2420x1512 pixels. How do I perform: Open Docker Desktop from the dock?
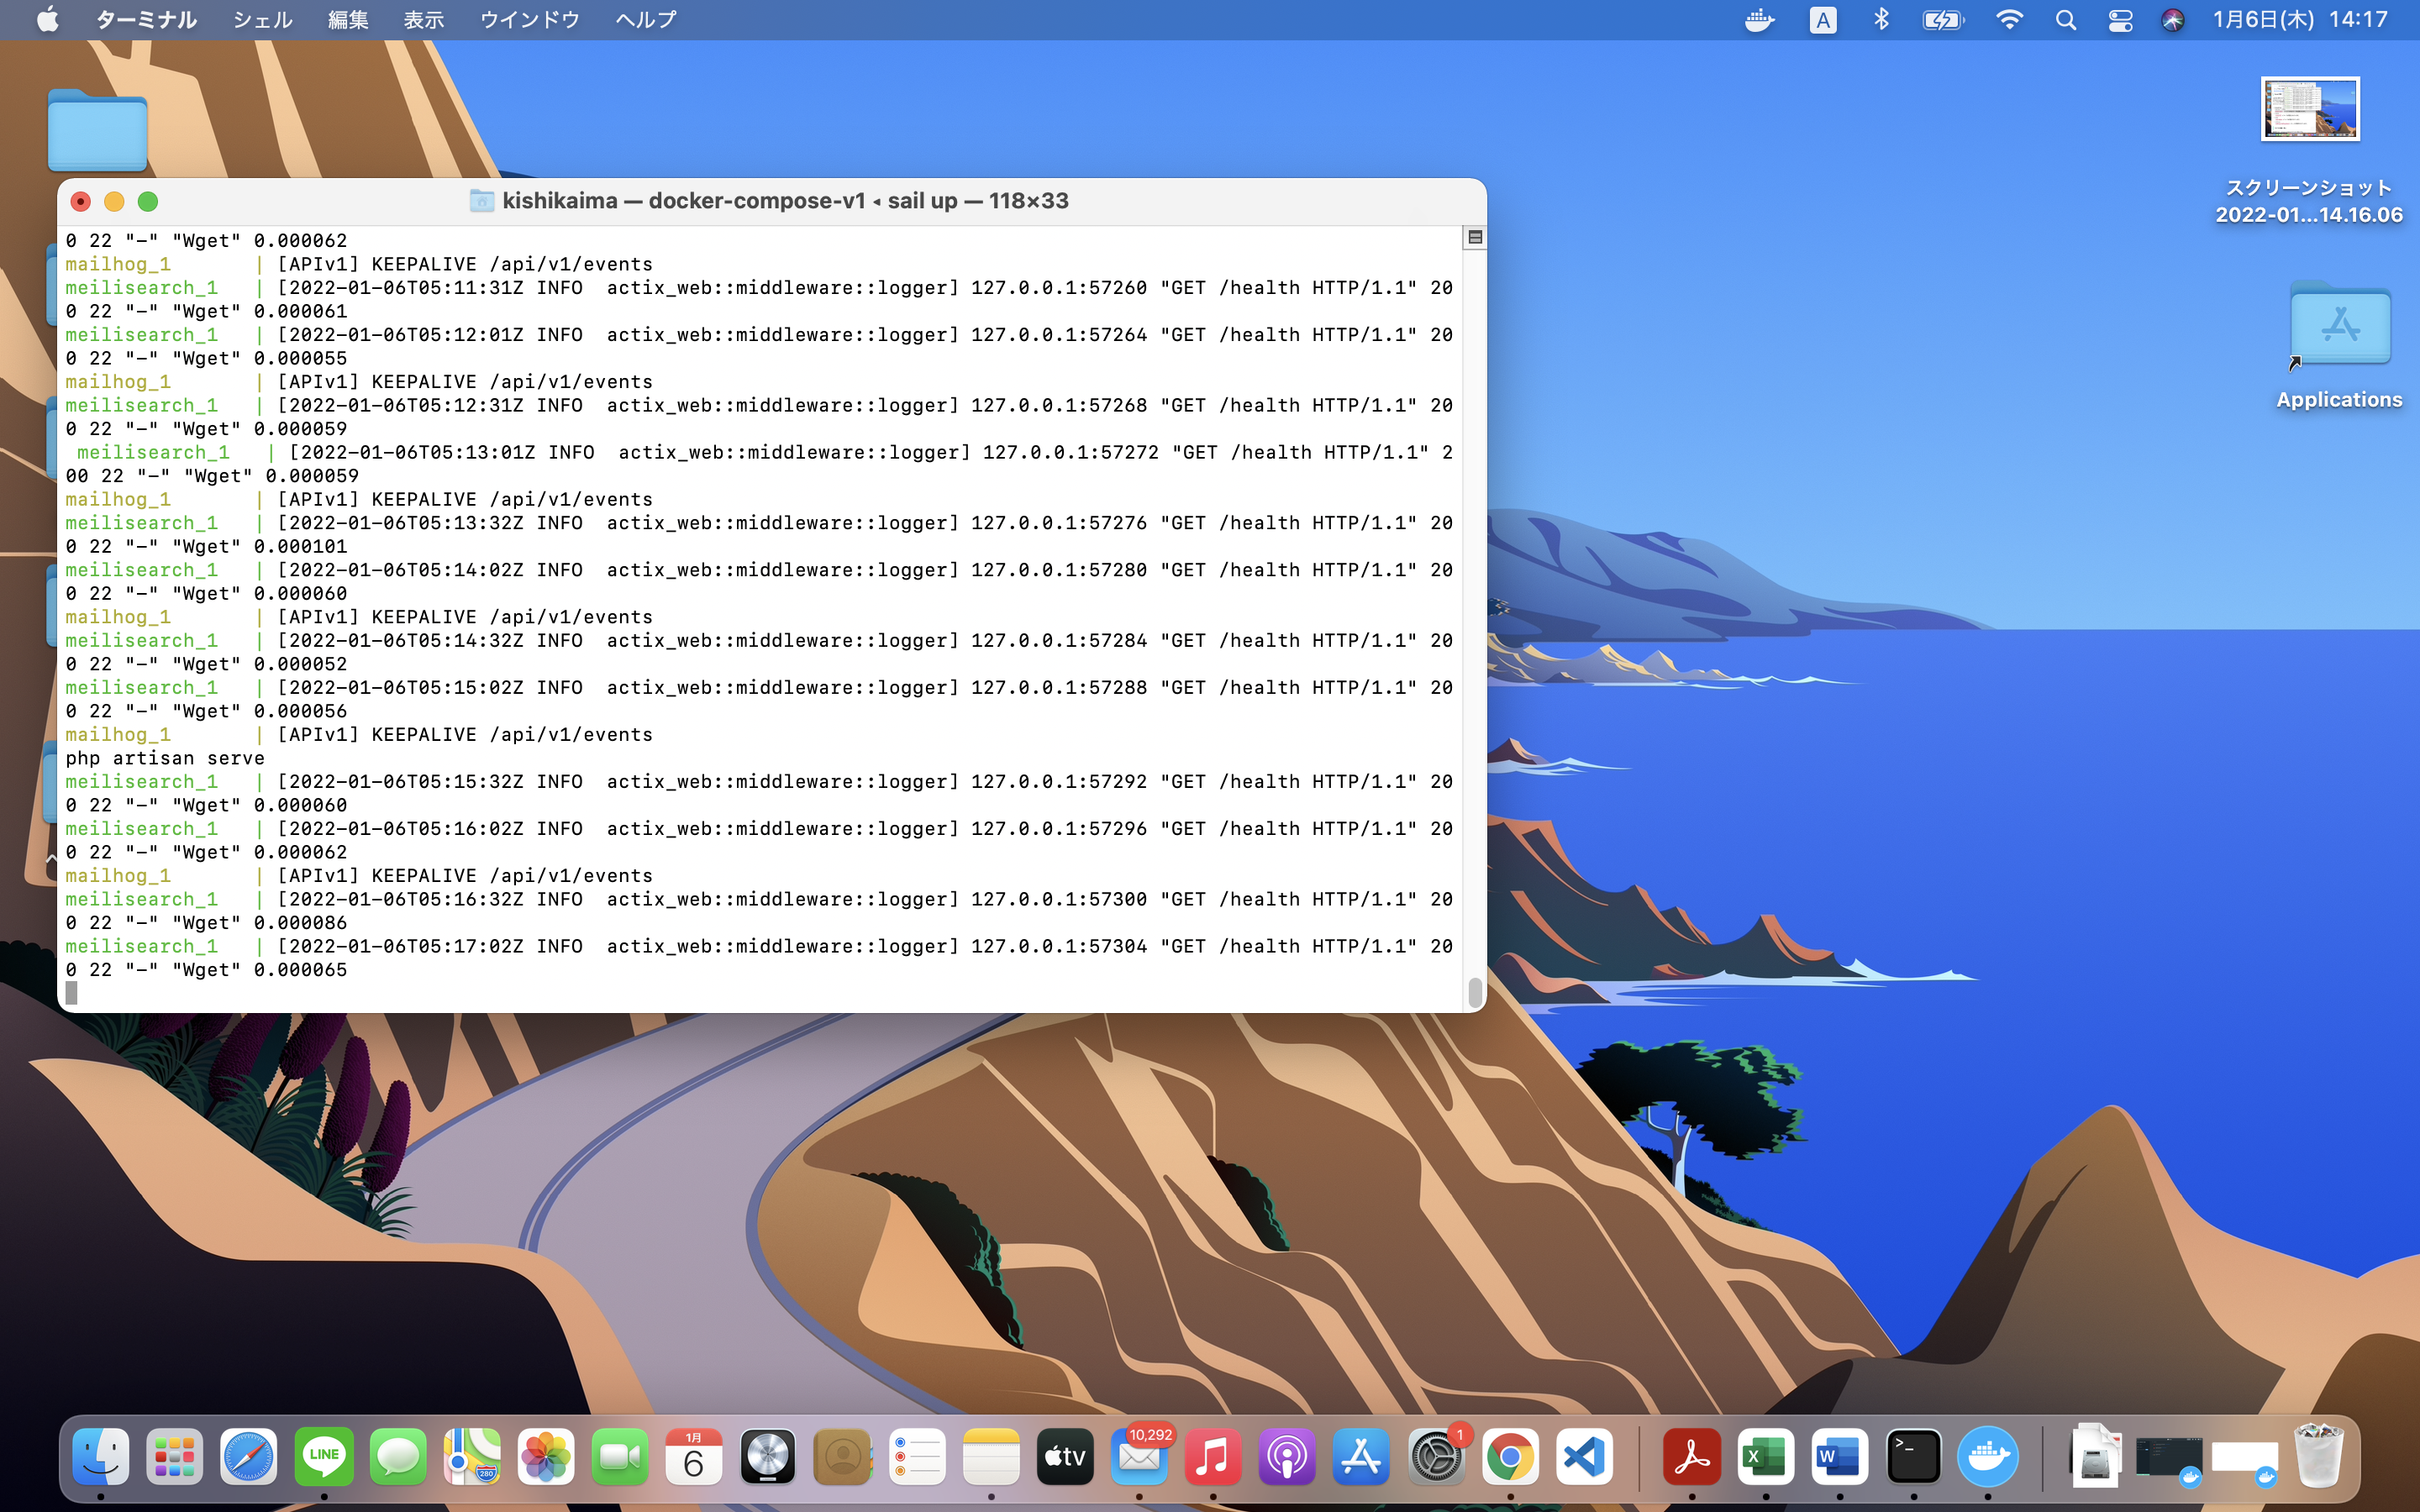pyautogui.click(x=1986, y=1457)
